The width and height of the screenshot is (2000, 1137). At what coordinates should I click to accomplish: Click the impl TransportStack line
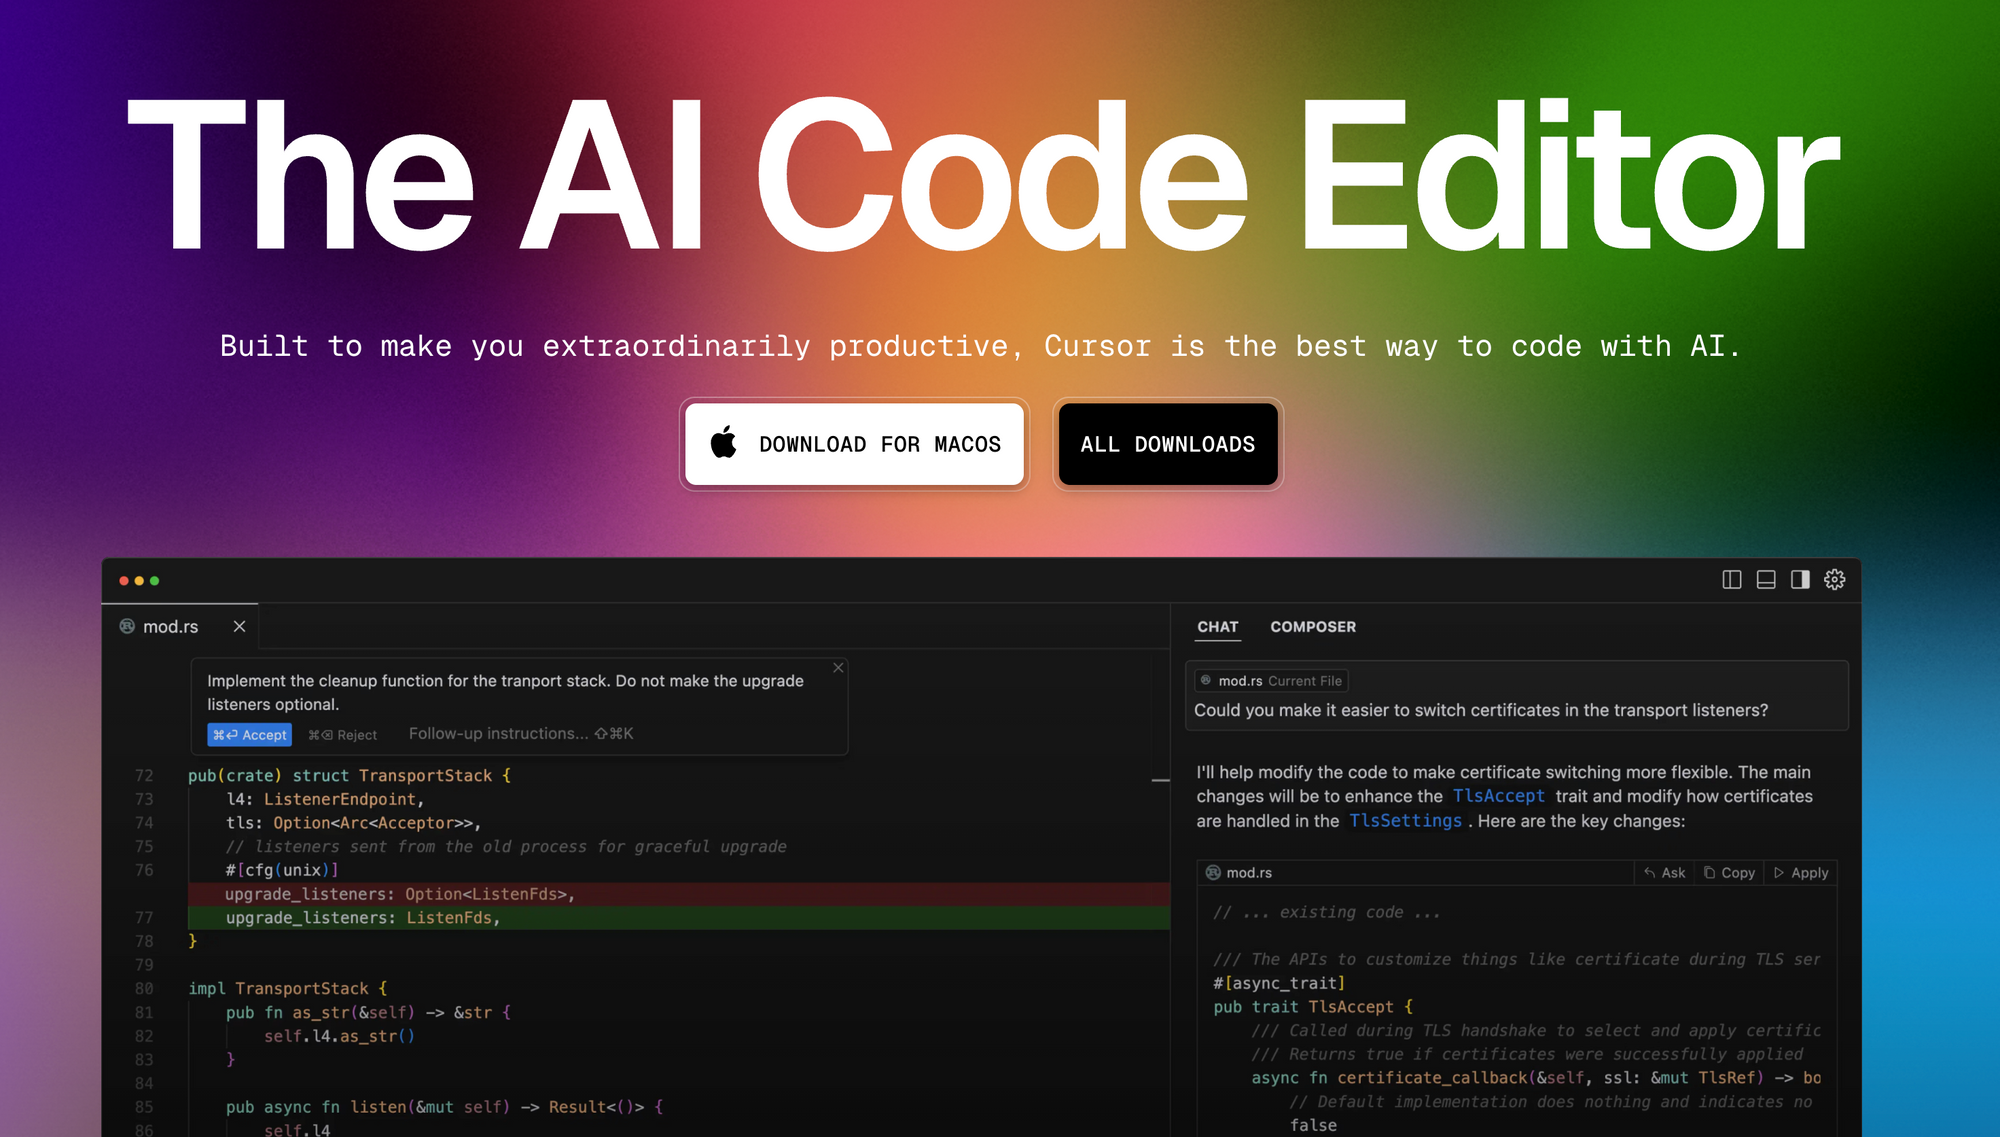tap(288, 989)
